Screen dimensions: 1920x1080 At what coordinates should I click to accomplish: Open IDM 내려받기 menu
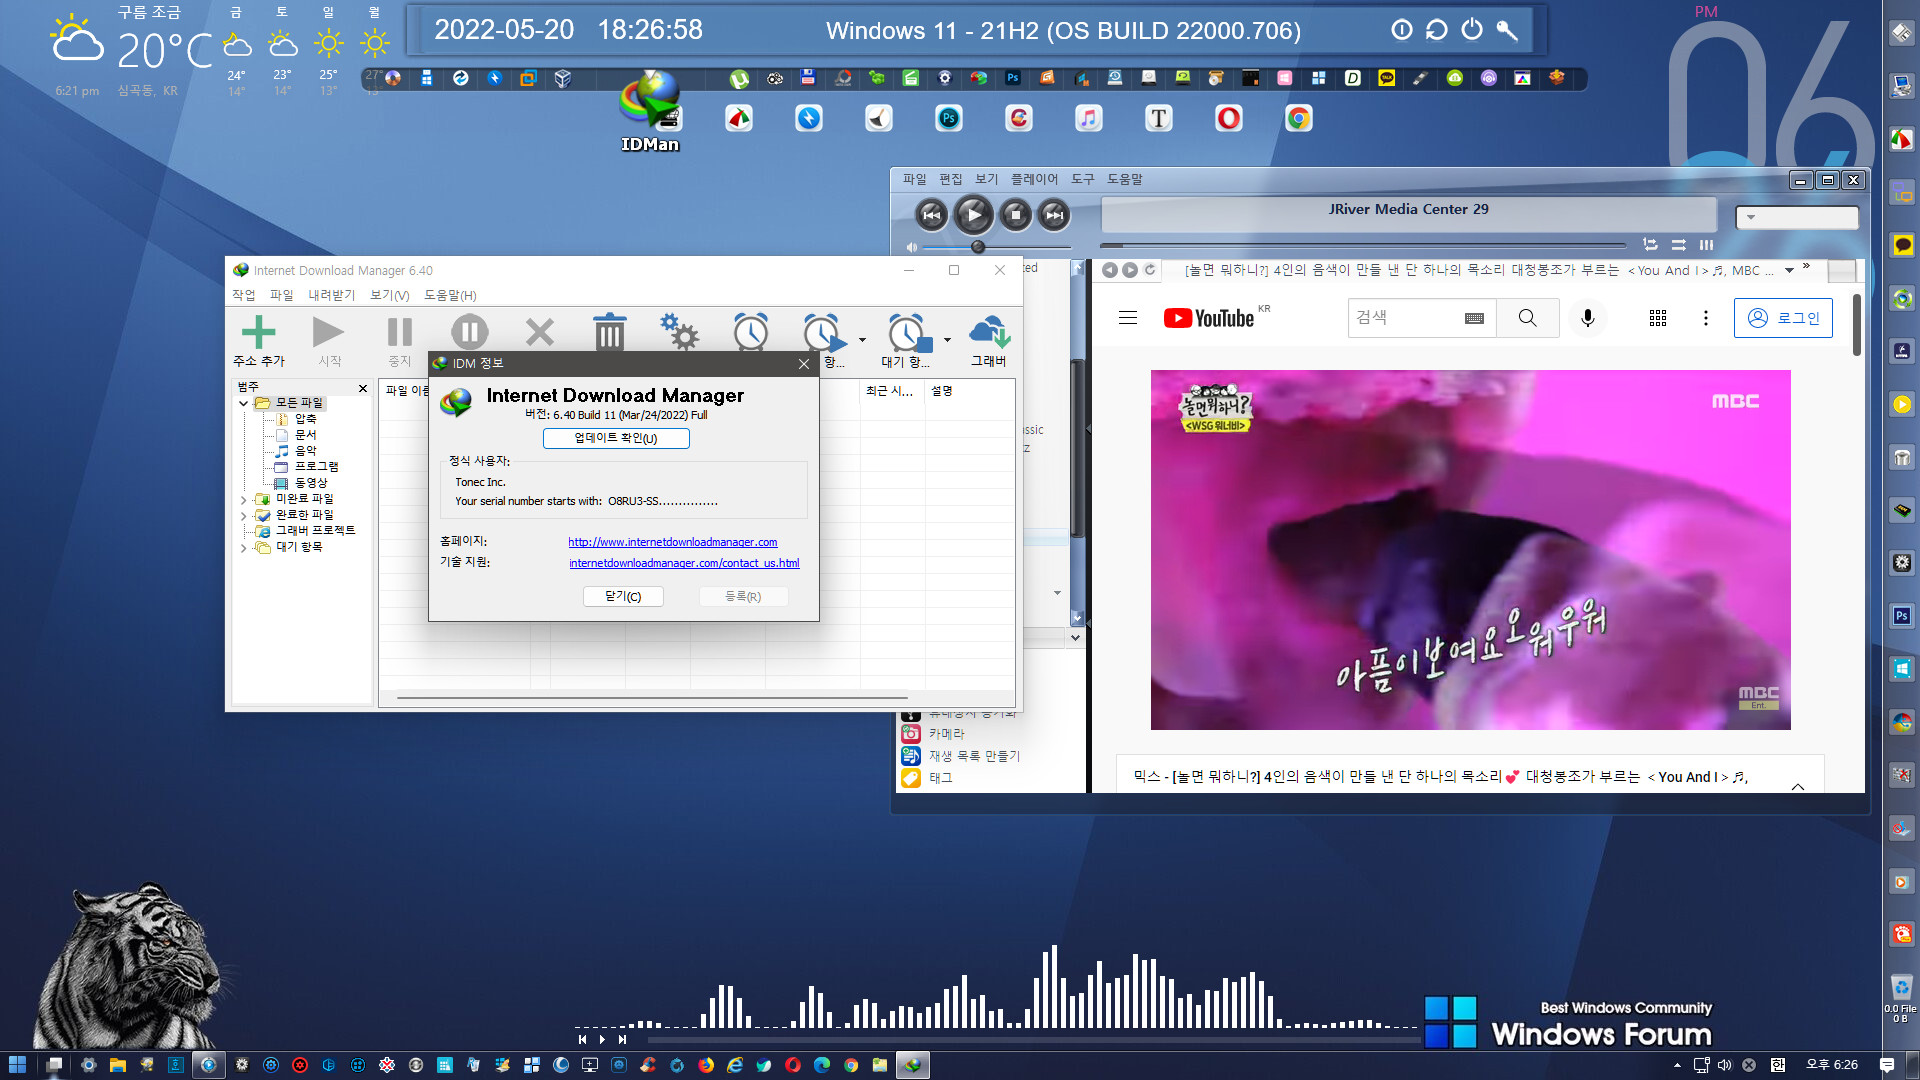331,295
